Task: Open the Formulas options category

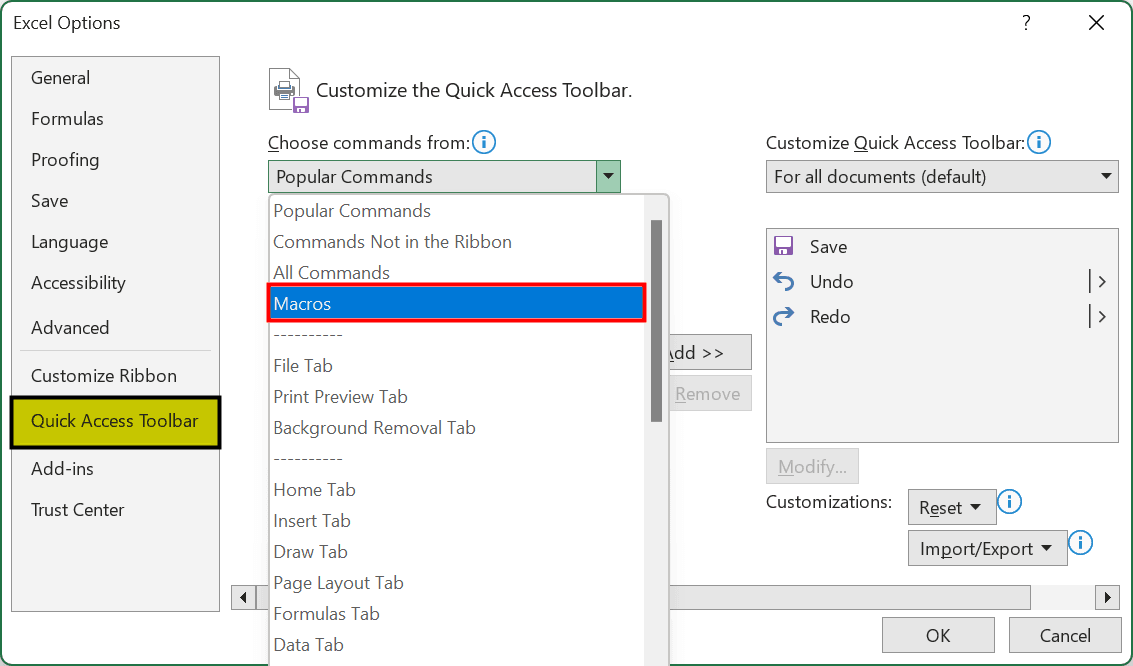Action: point(116,119)
